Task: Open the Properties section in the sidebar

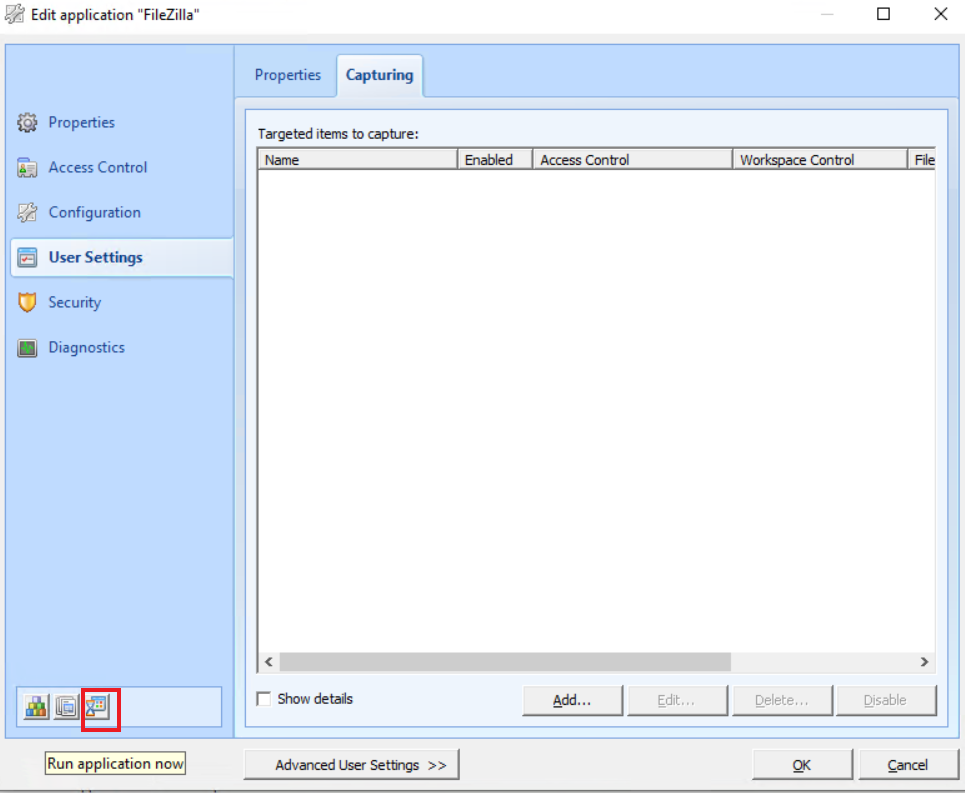Action: pyautogui.click(x=81, y=122)
